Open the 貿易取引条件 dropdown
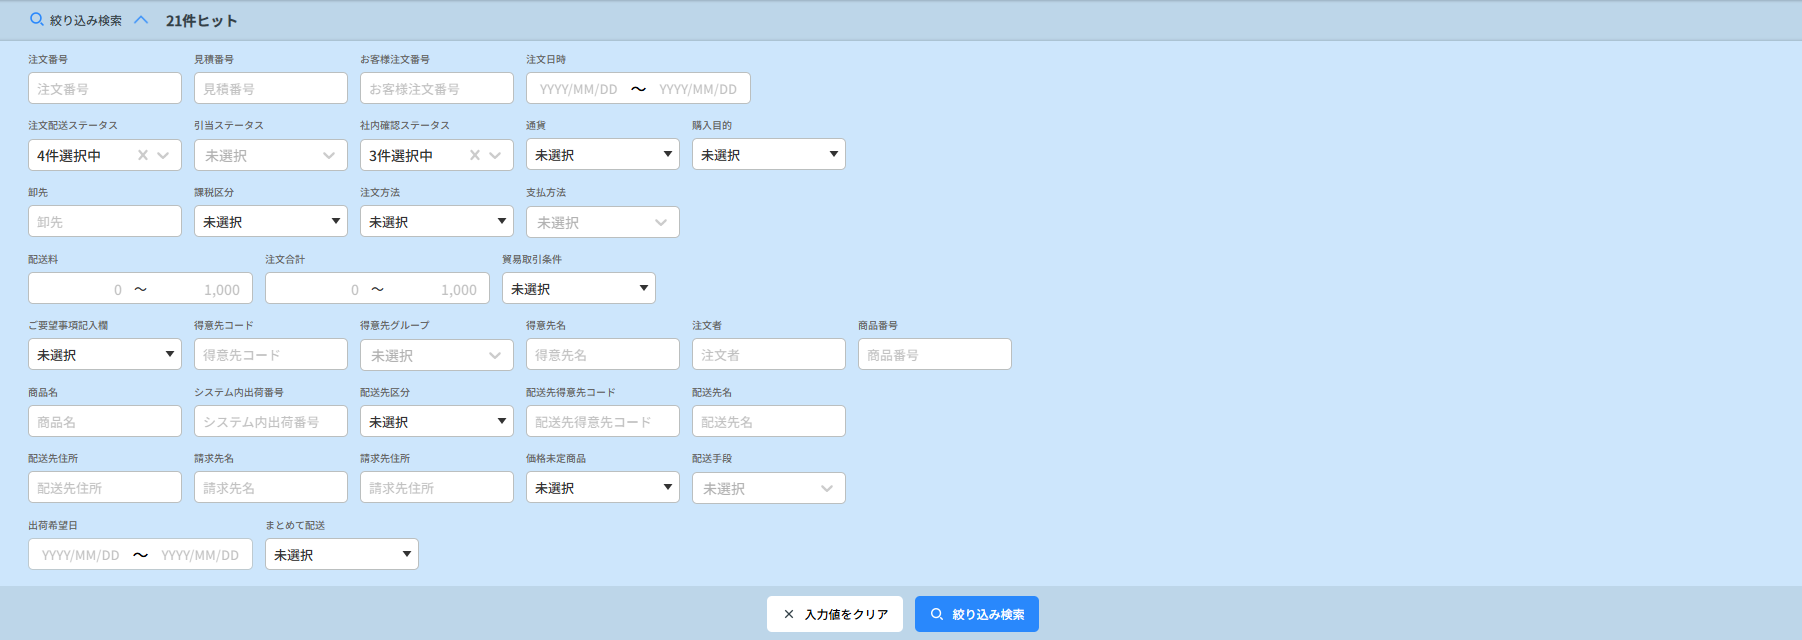Screen dimensions: 1802x640 [x=578, y=289]
